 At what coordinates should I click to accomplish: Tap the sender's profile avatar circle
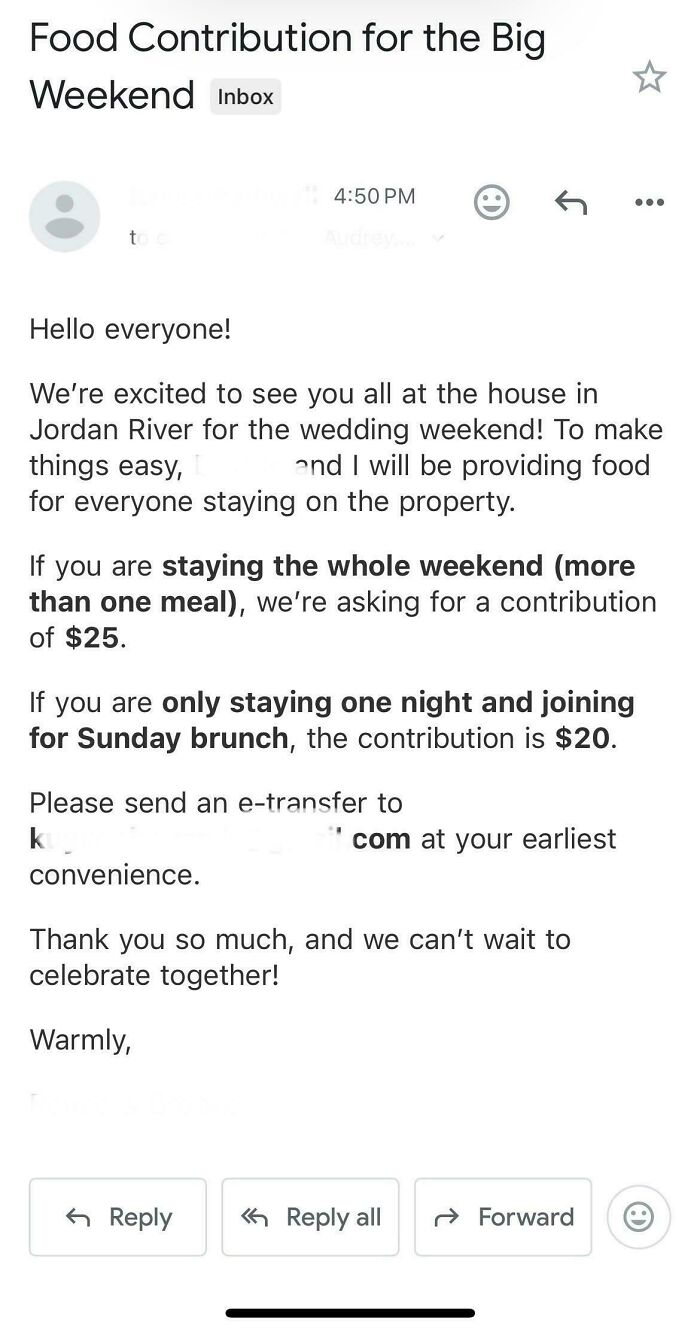pos(64,216)
